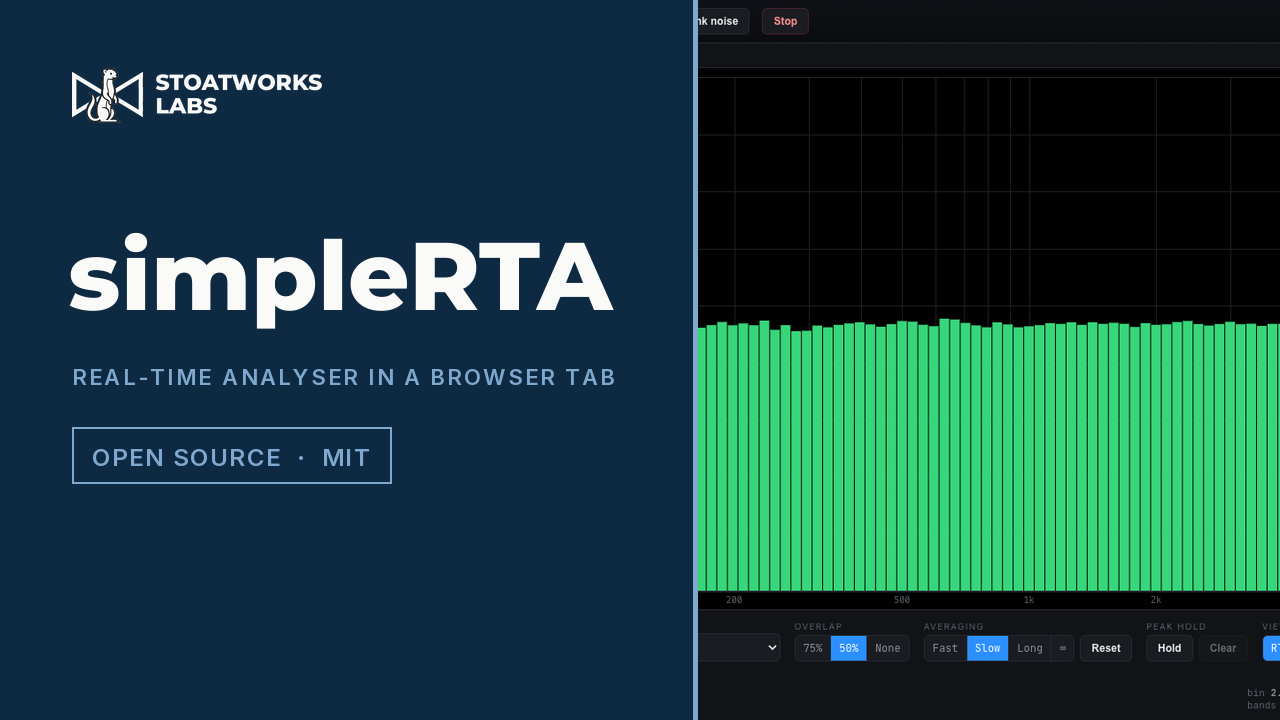
Task: Click the 200 frequency axis label
Action: (734, 600)
